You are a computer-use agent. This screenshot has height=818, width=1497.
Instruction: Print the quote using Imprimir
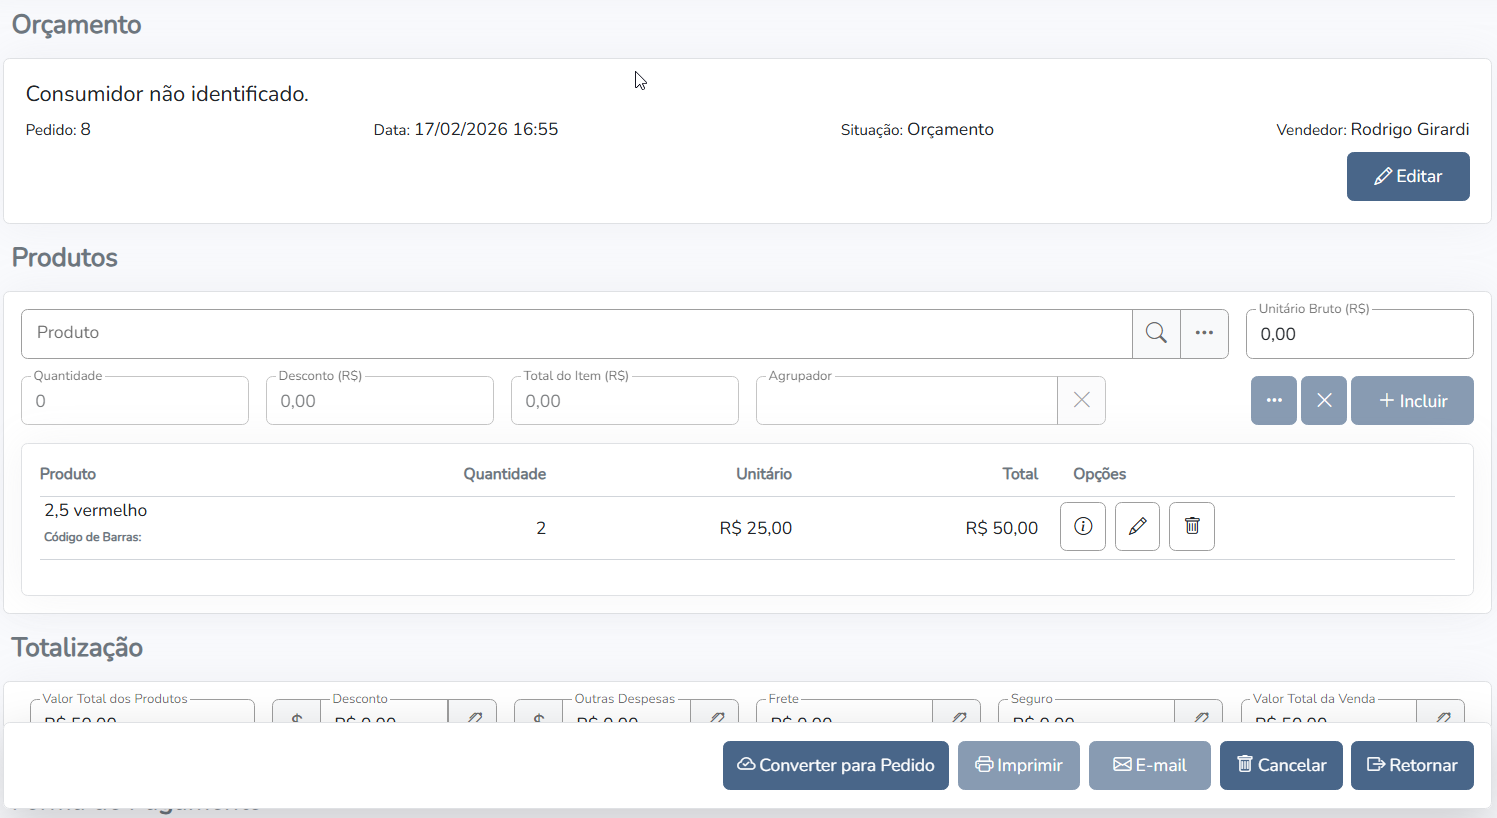[x=1018, y=765]
